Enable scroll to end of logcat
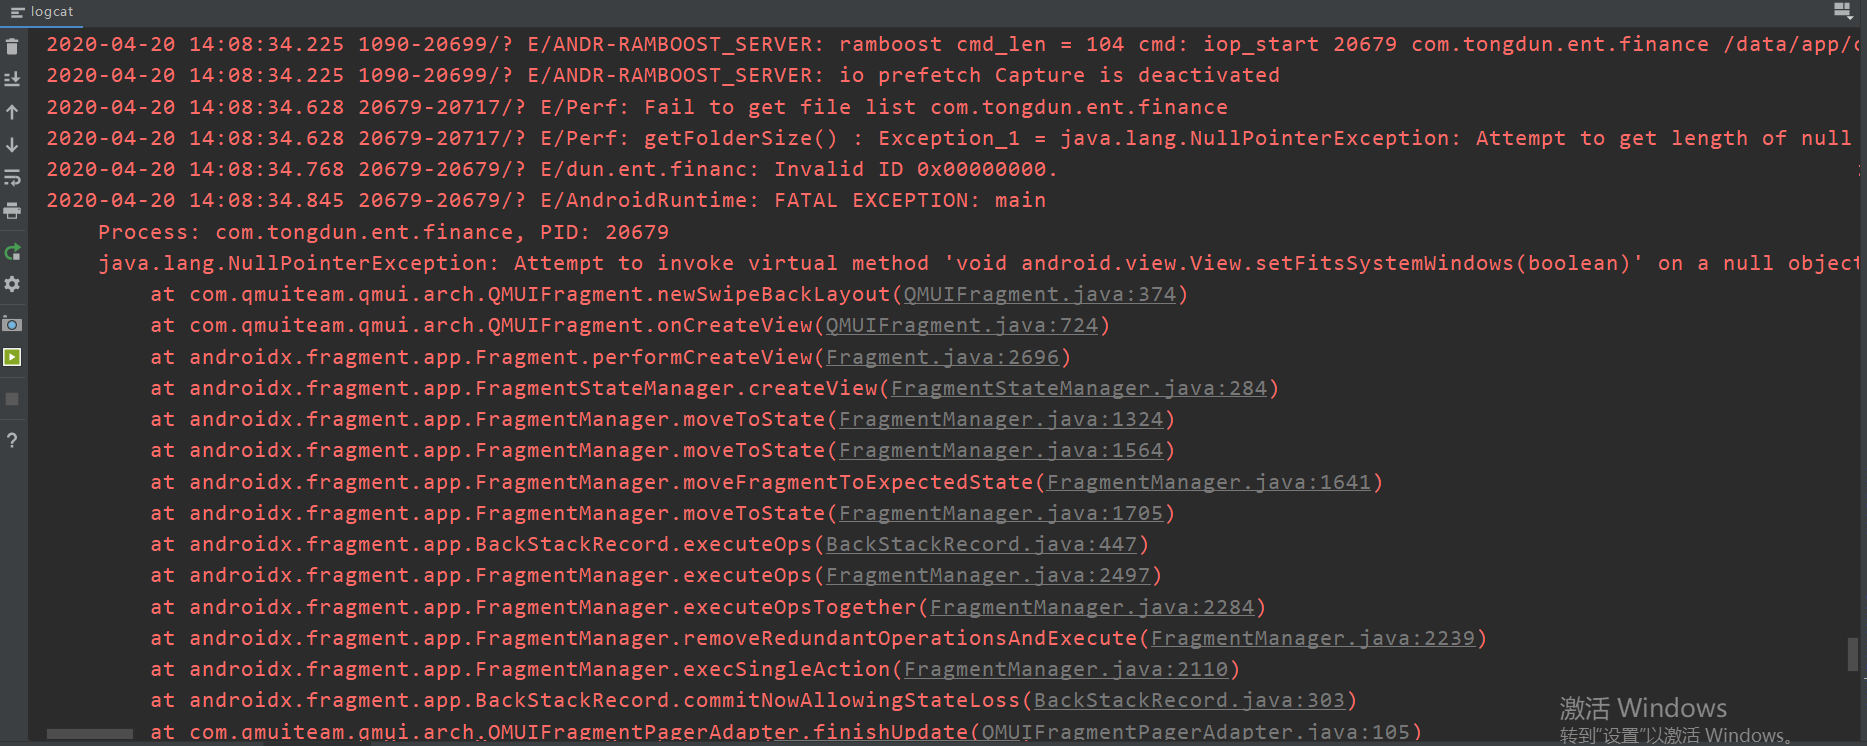This screenshot has width=1867, height=746. [x=13, y=78]
